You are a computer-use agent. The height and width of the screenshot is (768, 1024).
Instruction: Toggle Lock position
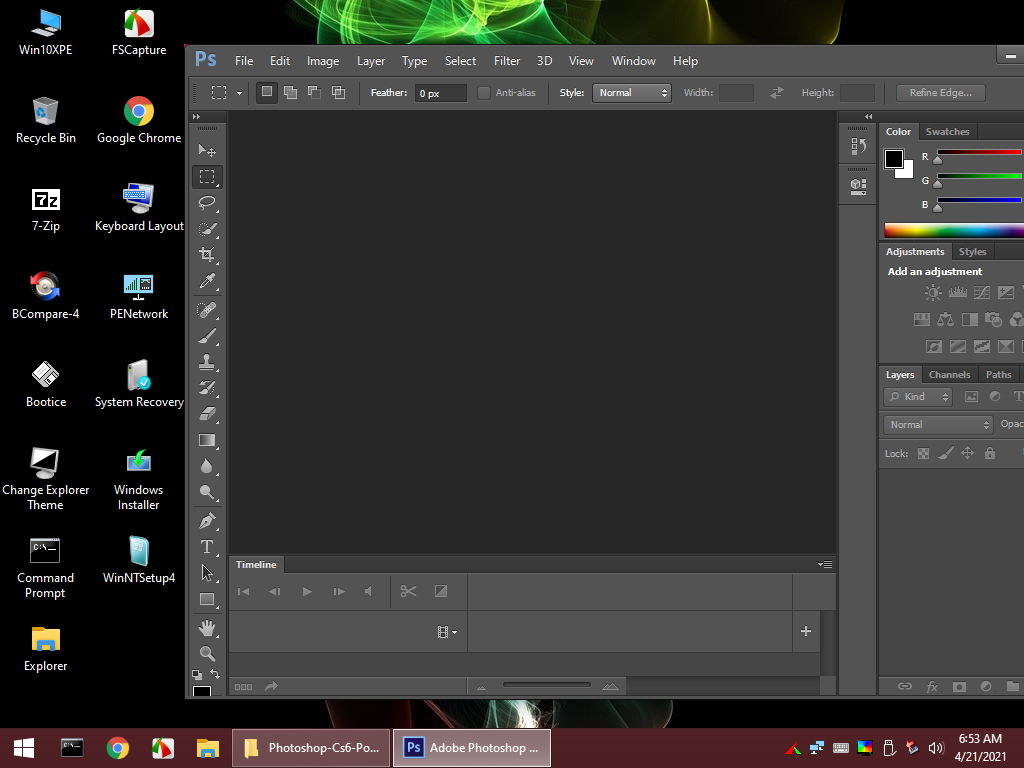(968, 453)
